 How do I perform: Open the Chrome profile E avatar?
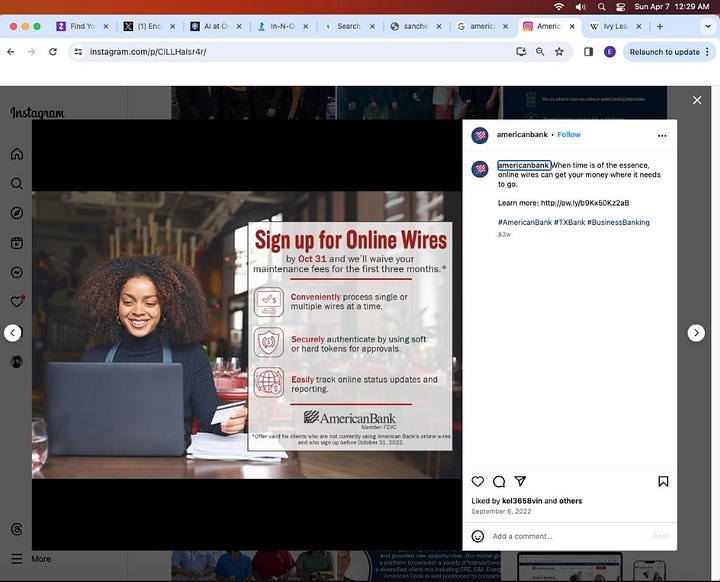[x=609, y=52]
